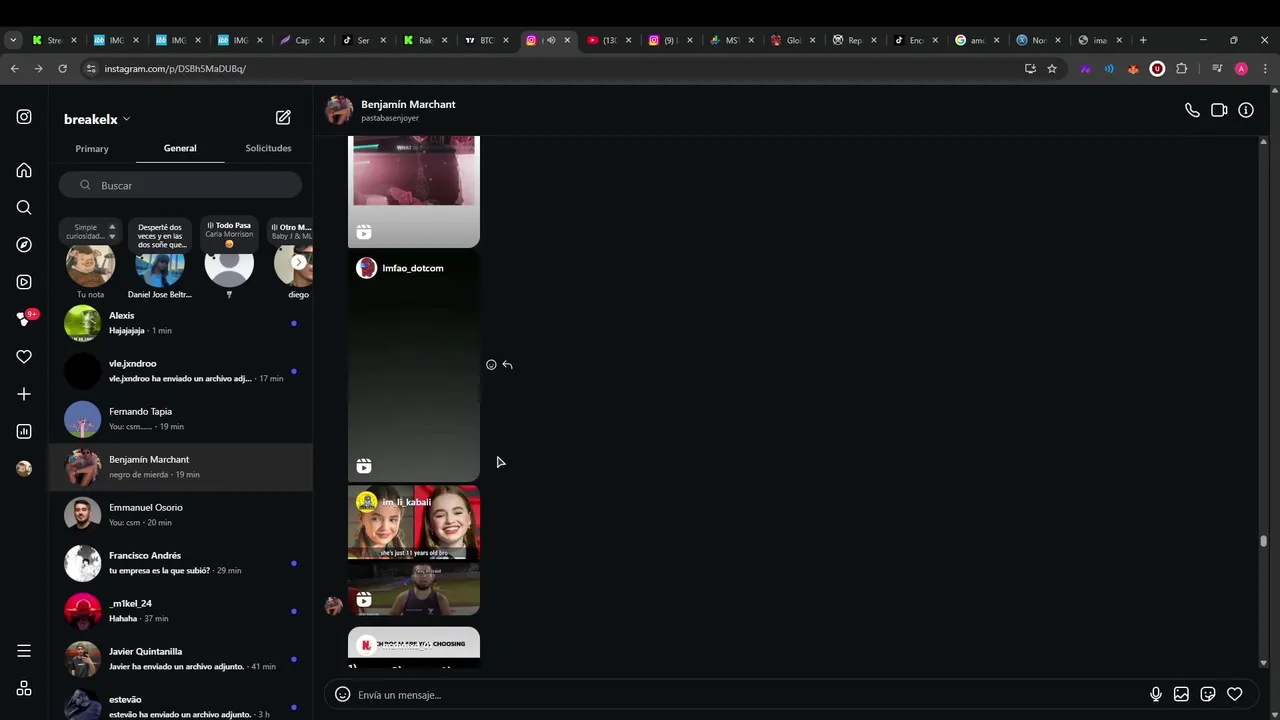1280x720 pixels.
Task: Open chat with Emmanuel Osorio
Action: click(180, 515)
